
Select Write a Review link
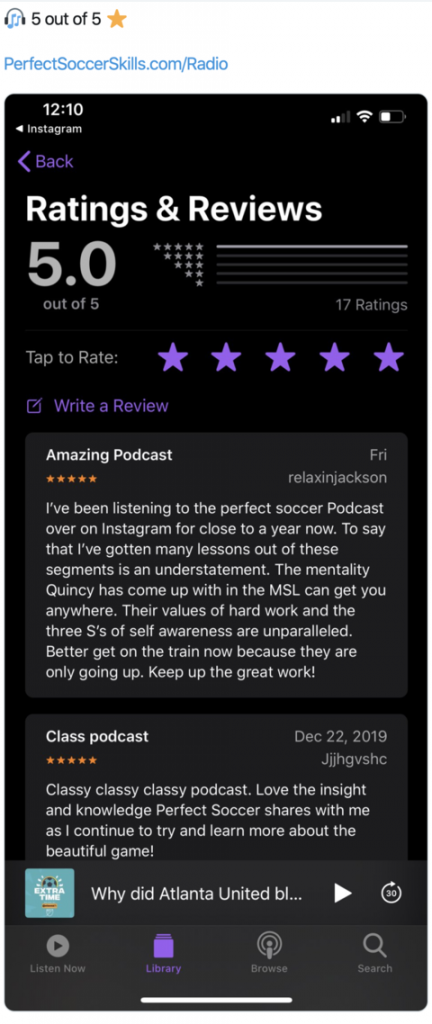pos(111,406)
